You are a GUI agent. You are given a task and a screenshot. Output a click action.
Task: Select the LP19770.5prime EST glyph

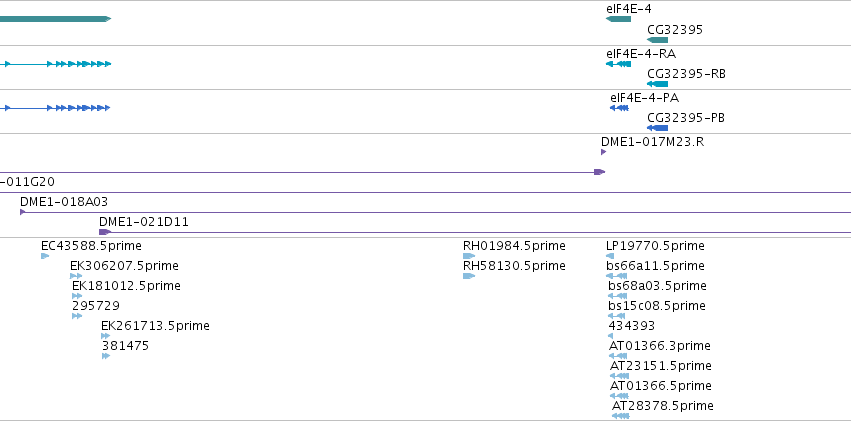coord(610,256)
